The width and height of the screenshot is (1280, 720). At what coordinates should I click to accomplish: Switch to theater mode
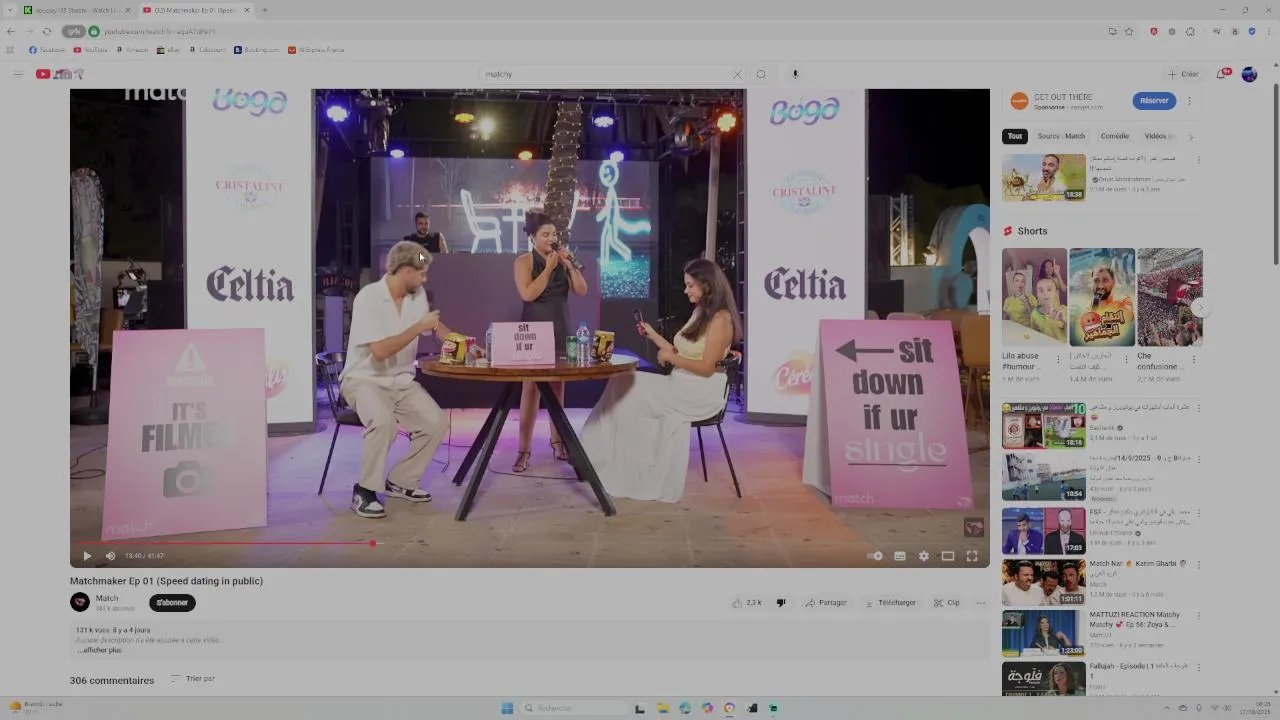click(x=948, y=556)
